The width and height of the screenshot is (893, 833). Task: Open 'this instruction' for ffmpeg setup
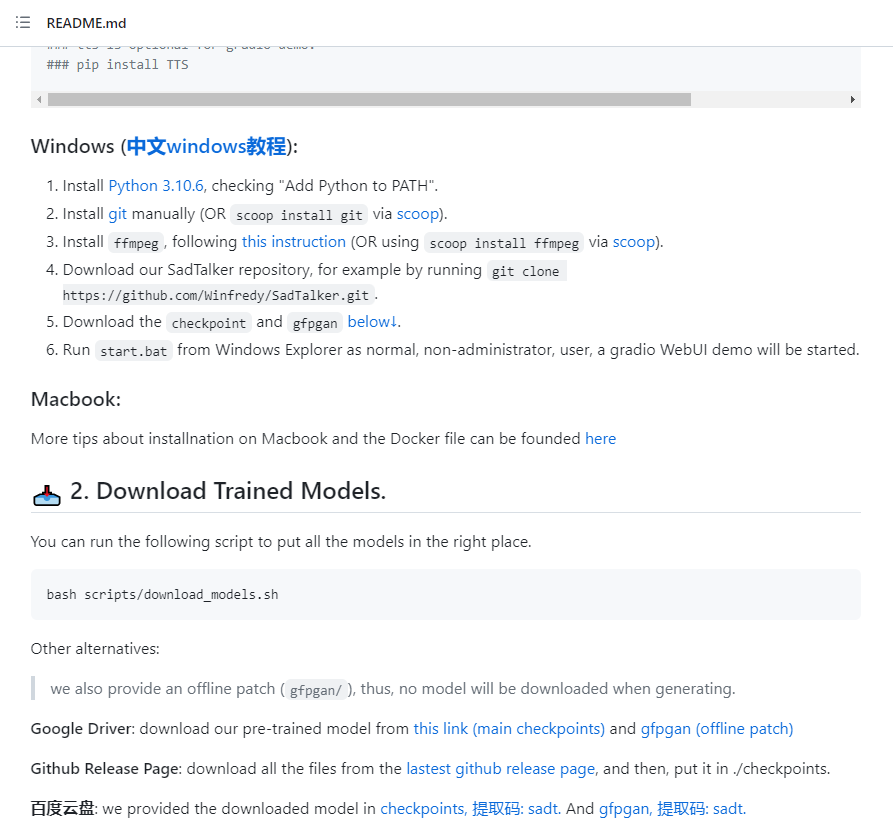[x=293, y=241]
